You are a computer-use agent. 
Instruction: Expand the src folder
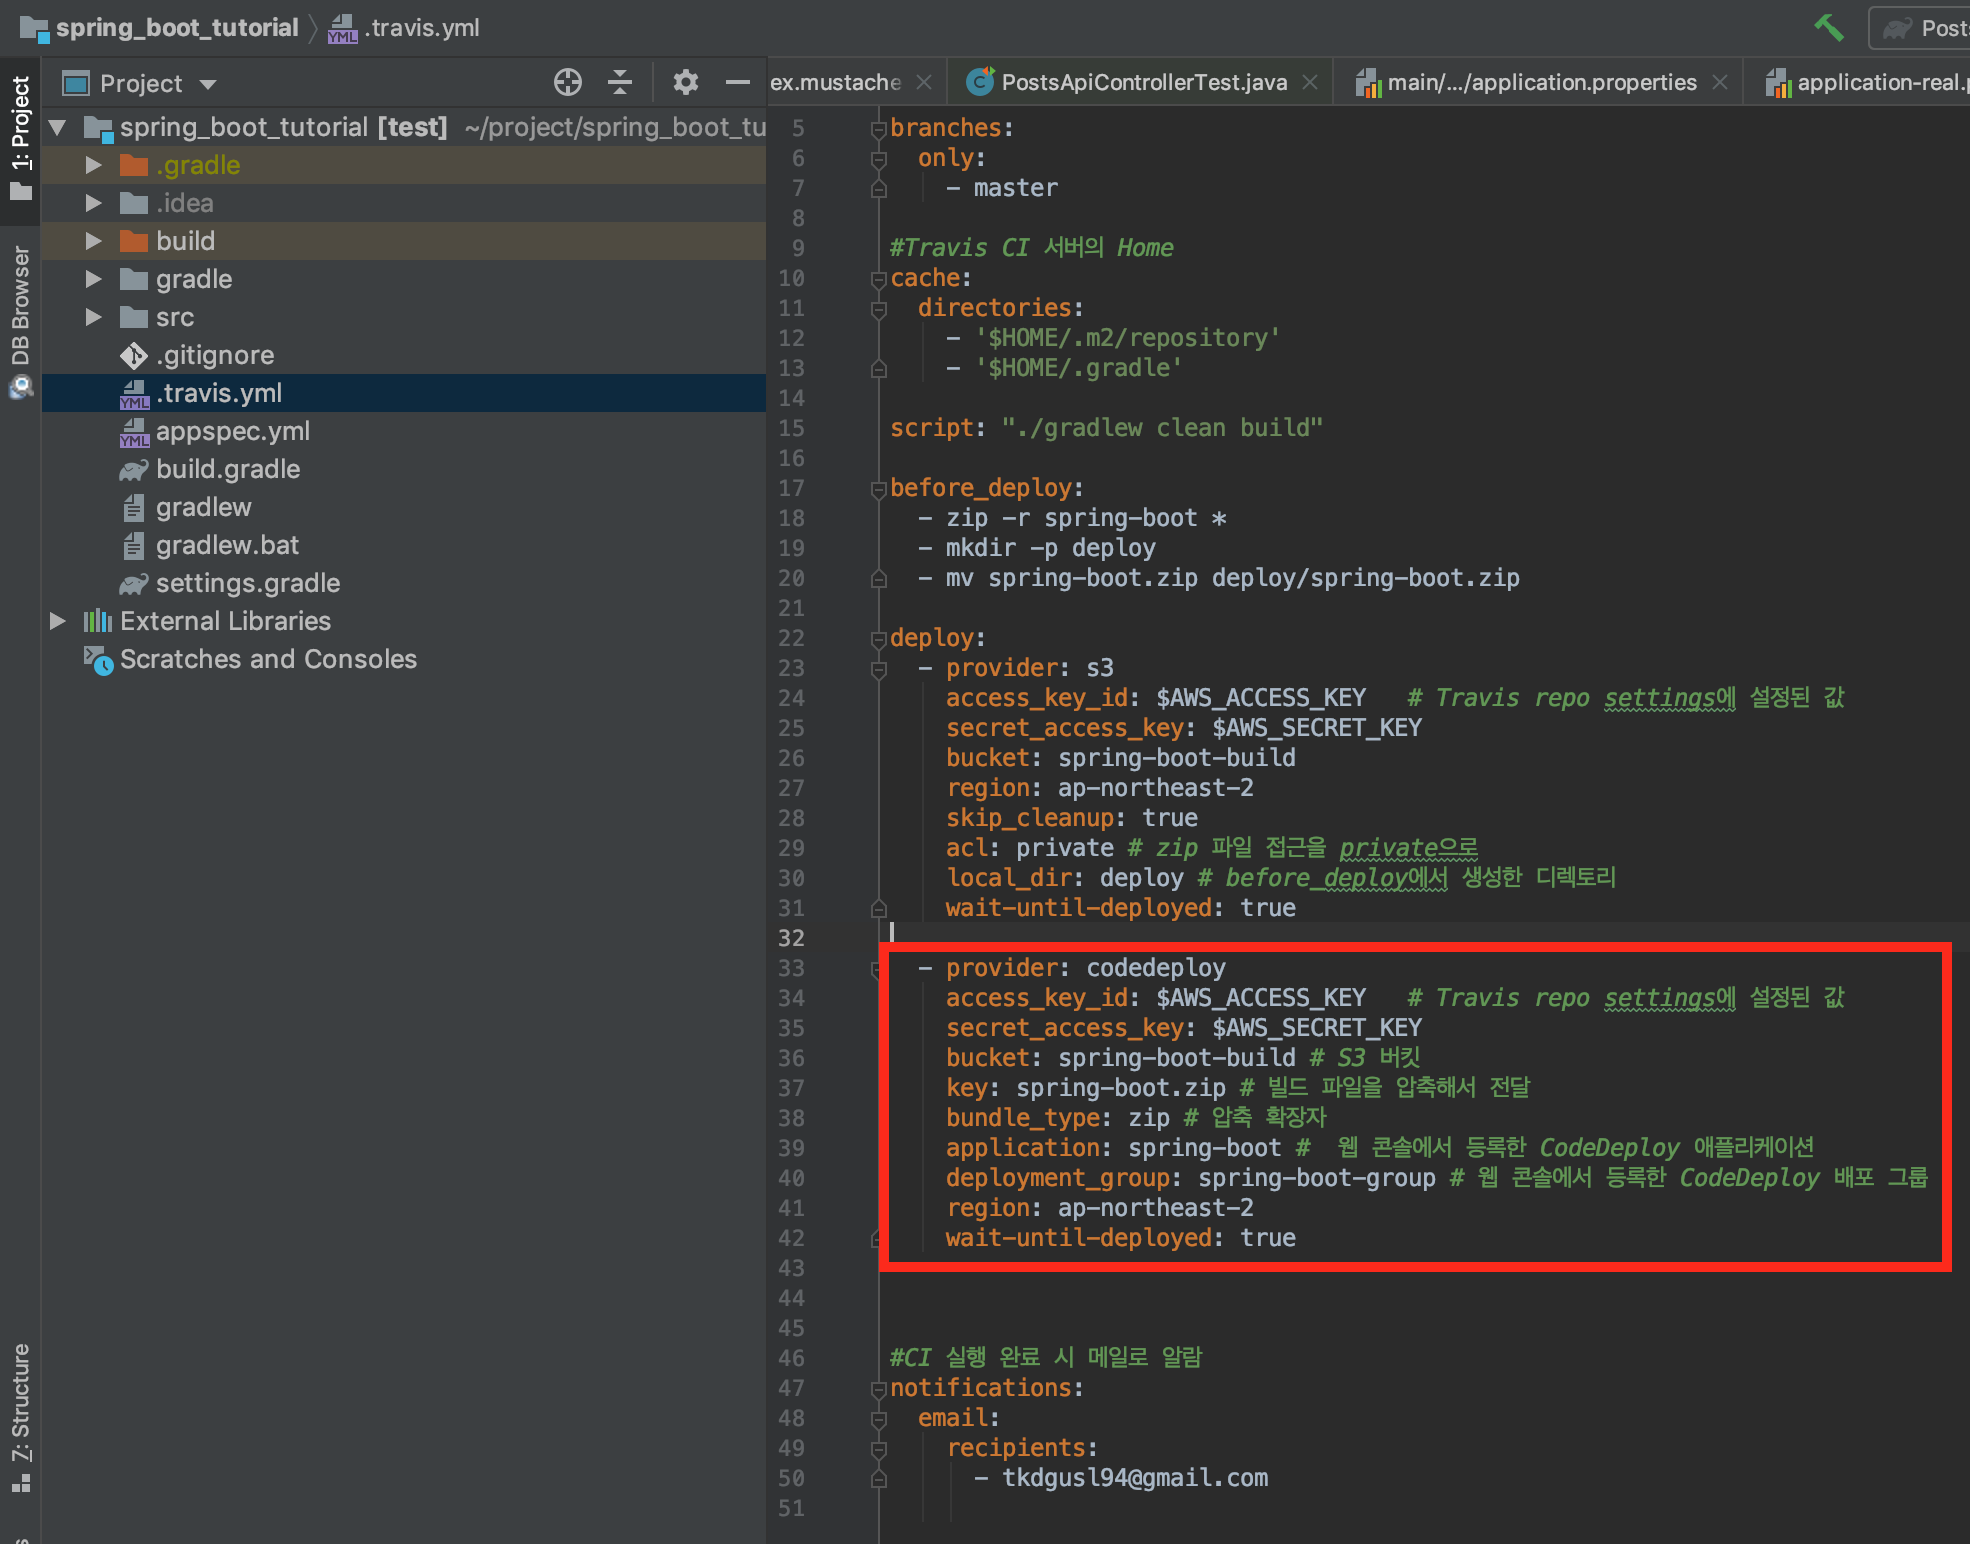pyautogui.click(x=93, y=317)
